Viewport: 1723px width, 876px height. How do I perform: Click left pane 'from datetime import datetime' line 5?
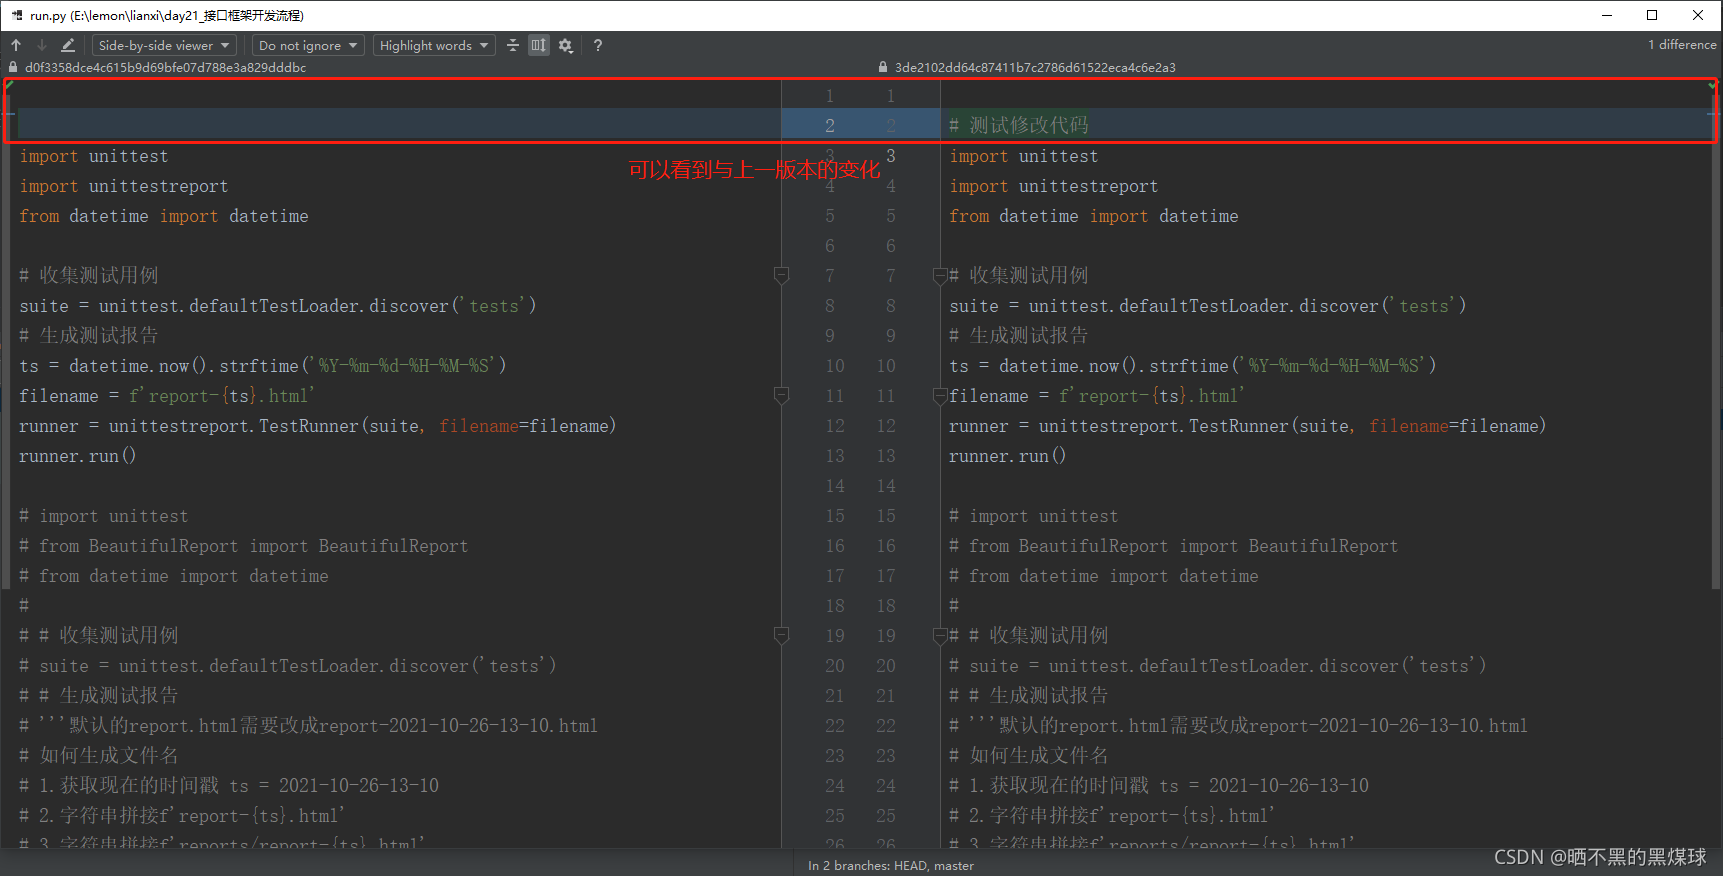tap(164, 216)
